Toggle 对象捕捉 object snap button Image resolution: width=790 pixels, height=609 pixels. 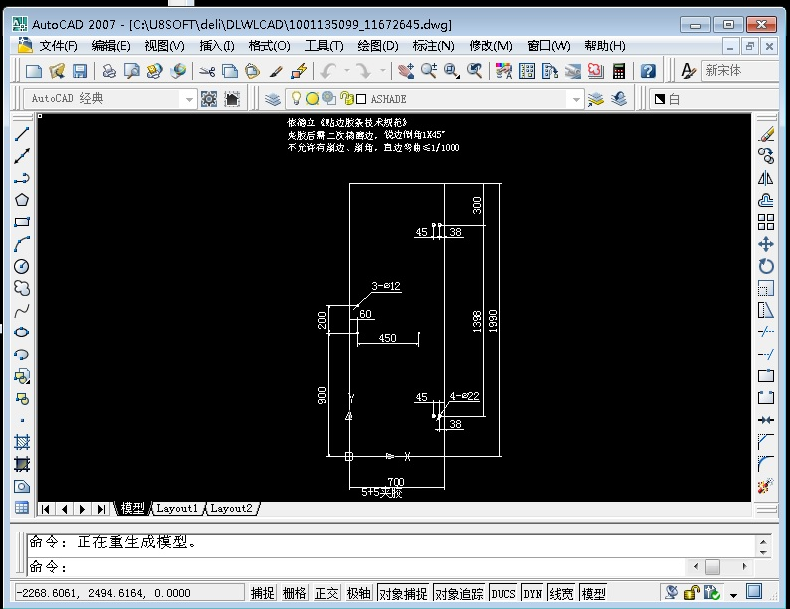pos(402,593)
